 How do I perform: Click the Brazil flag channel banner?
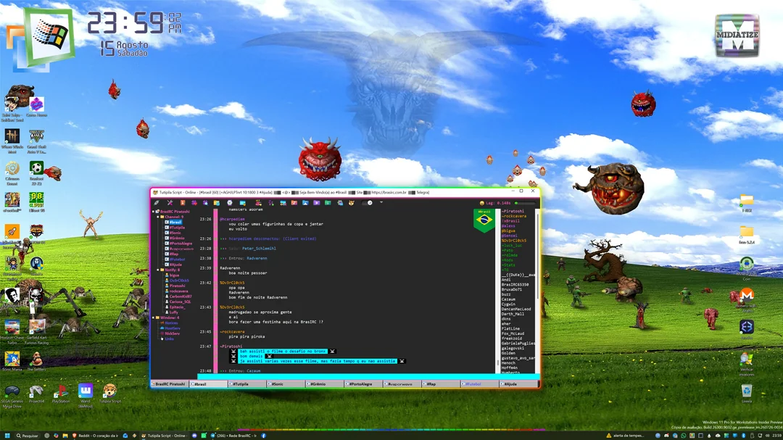pos(484,221)
